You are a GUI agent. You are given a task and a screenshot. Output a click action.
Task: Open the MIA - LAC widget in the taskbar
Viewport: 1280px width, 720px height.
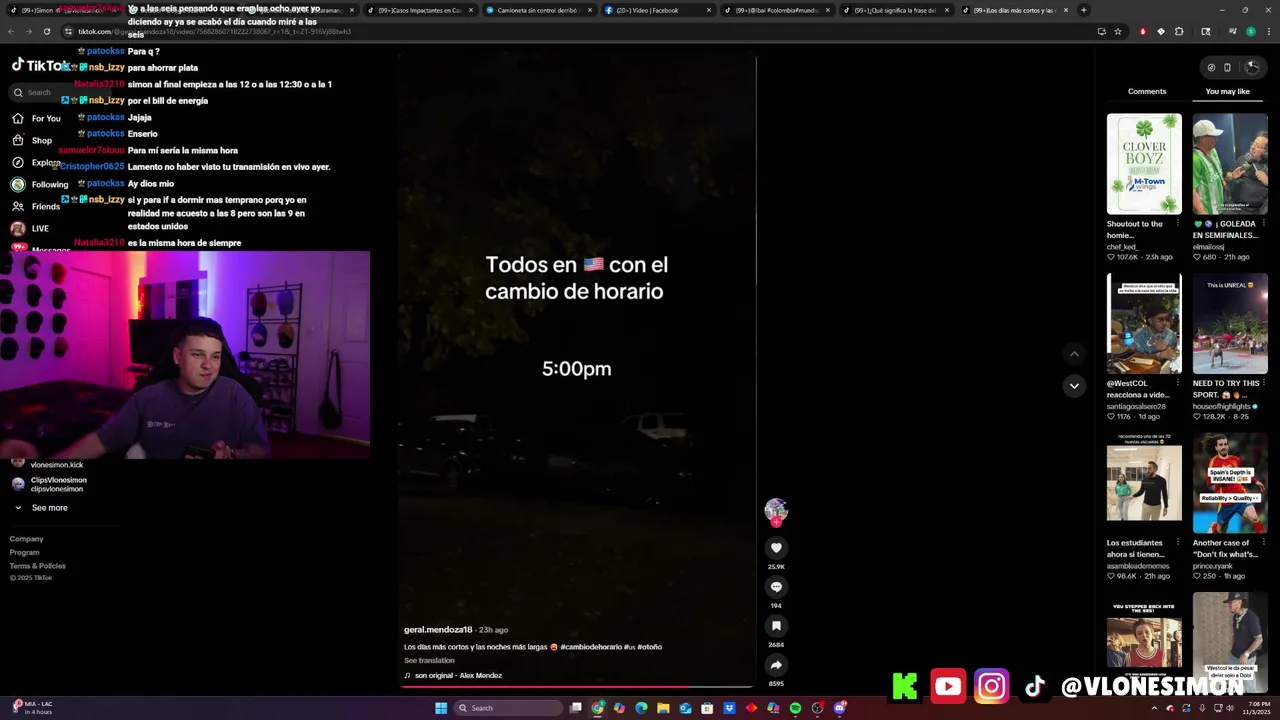coord(32,708)
